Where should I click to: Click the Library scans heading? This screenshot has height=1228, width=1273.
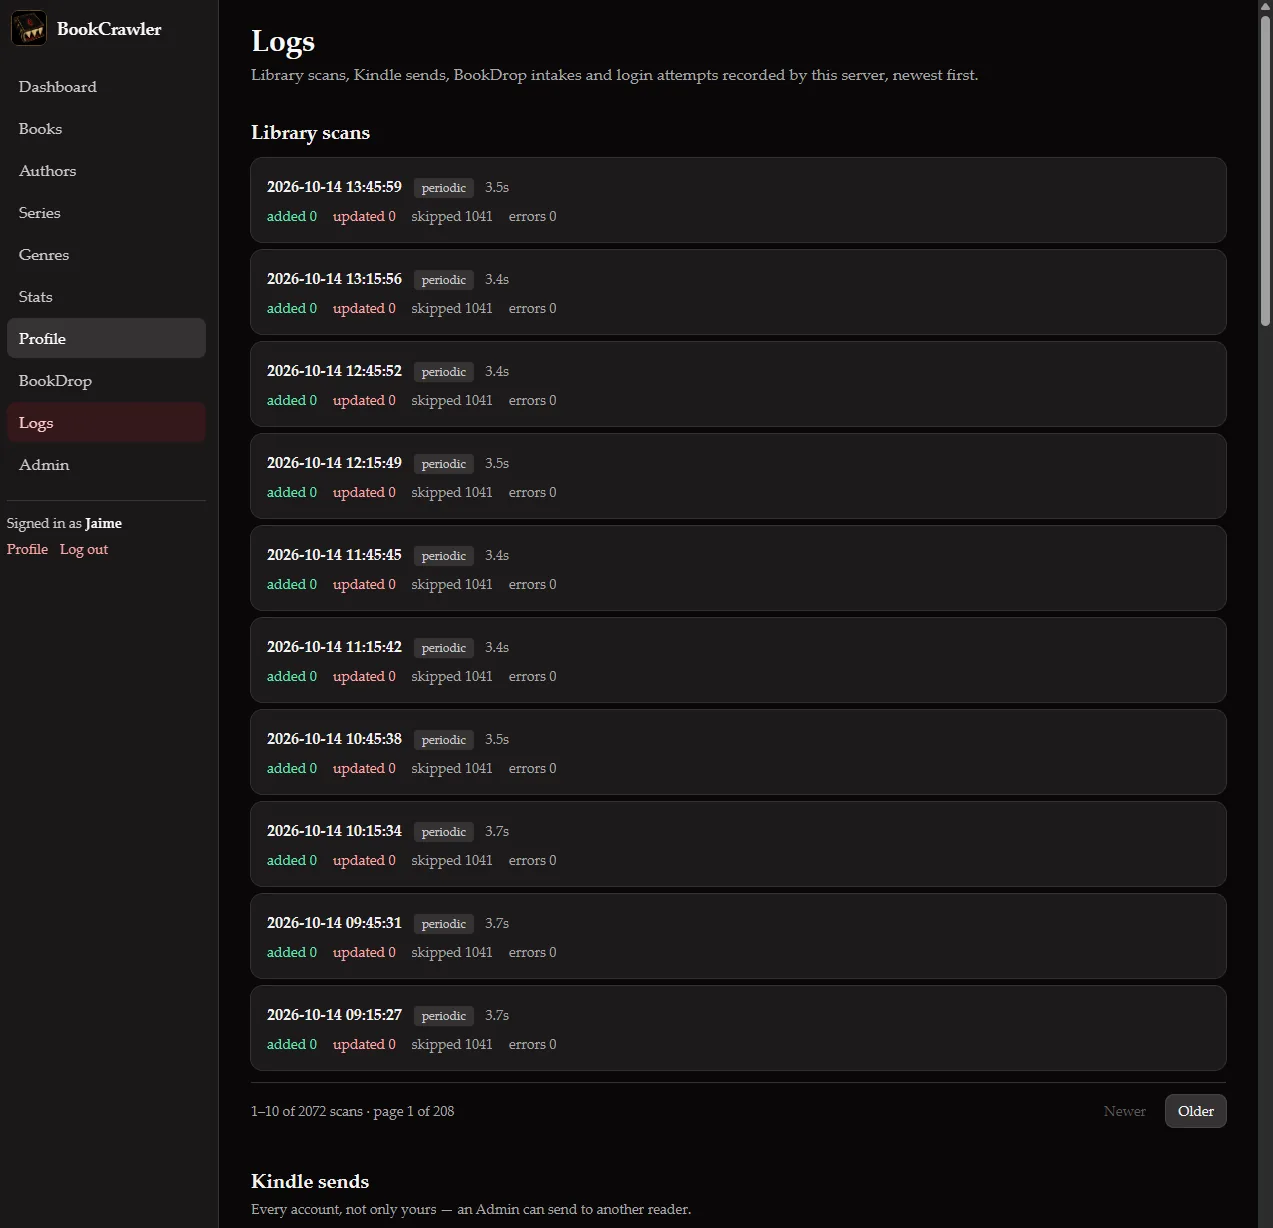click(310, 133)
